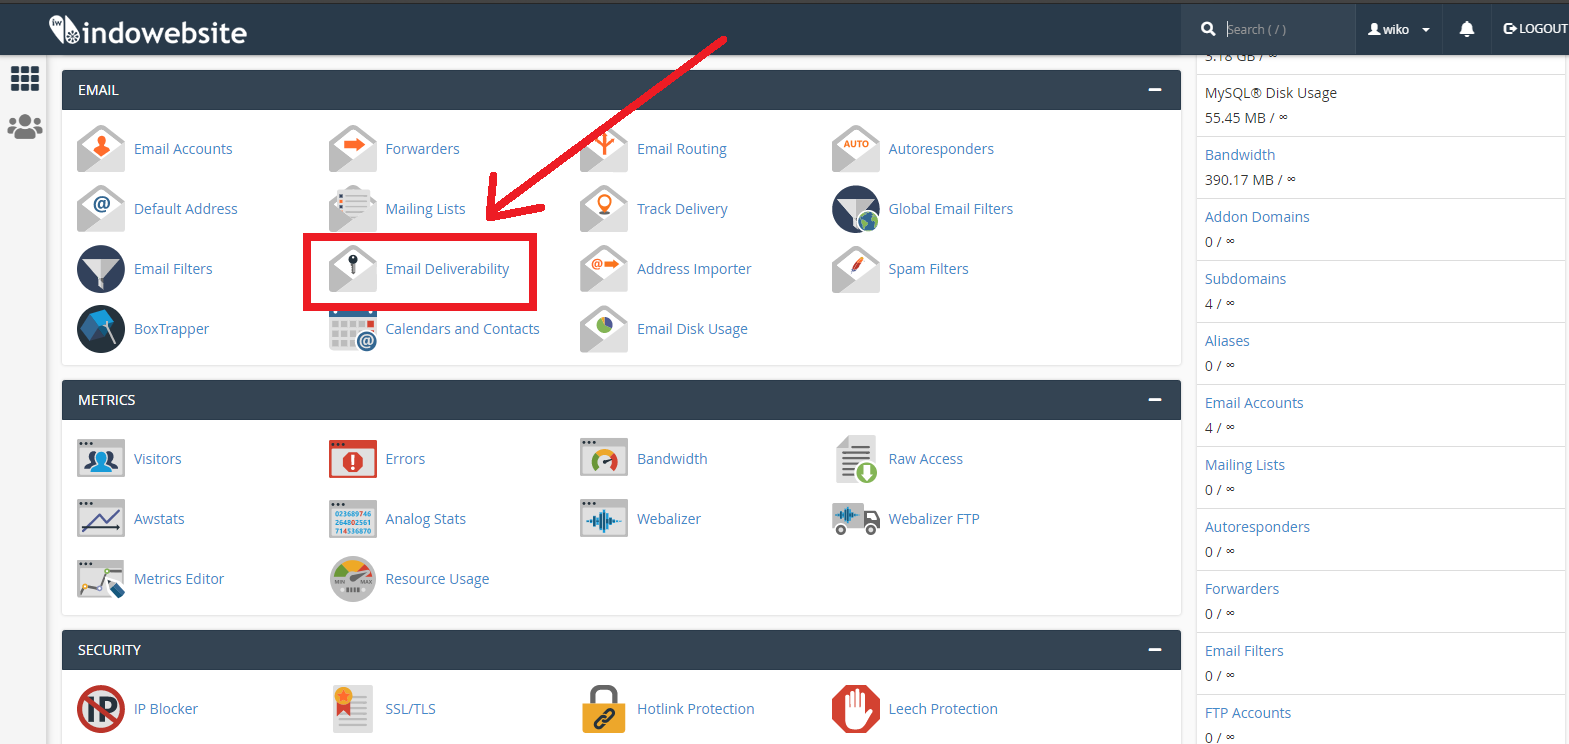
Task: Open the Email Deliverability link
Action: click(x=447, y=269)
